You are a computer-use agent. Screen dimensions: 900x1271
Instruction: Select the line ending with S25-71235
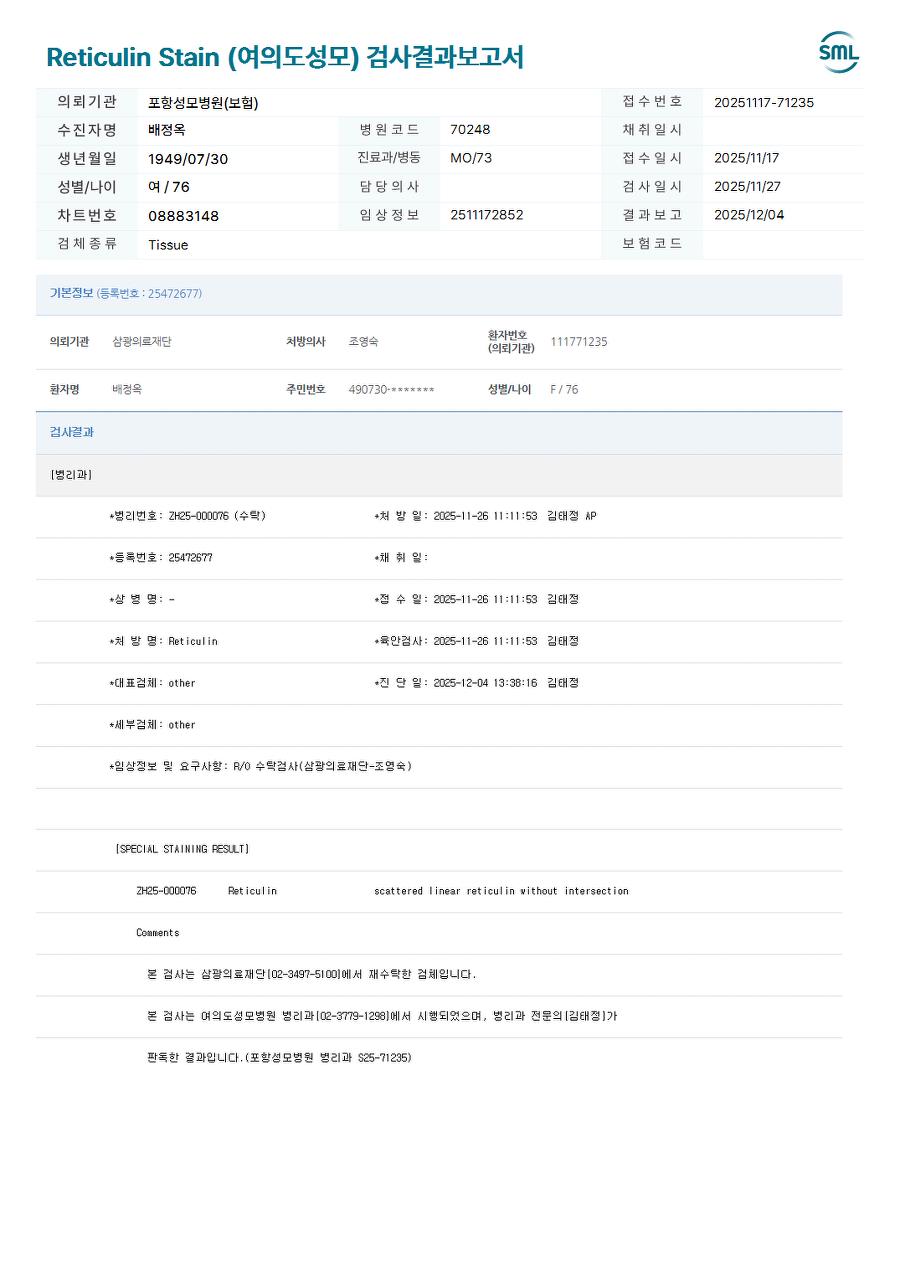(x=279, y=1058)
